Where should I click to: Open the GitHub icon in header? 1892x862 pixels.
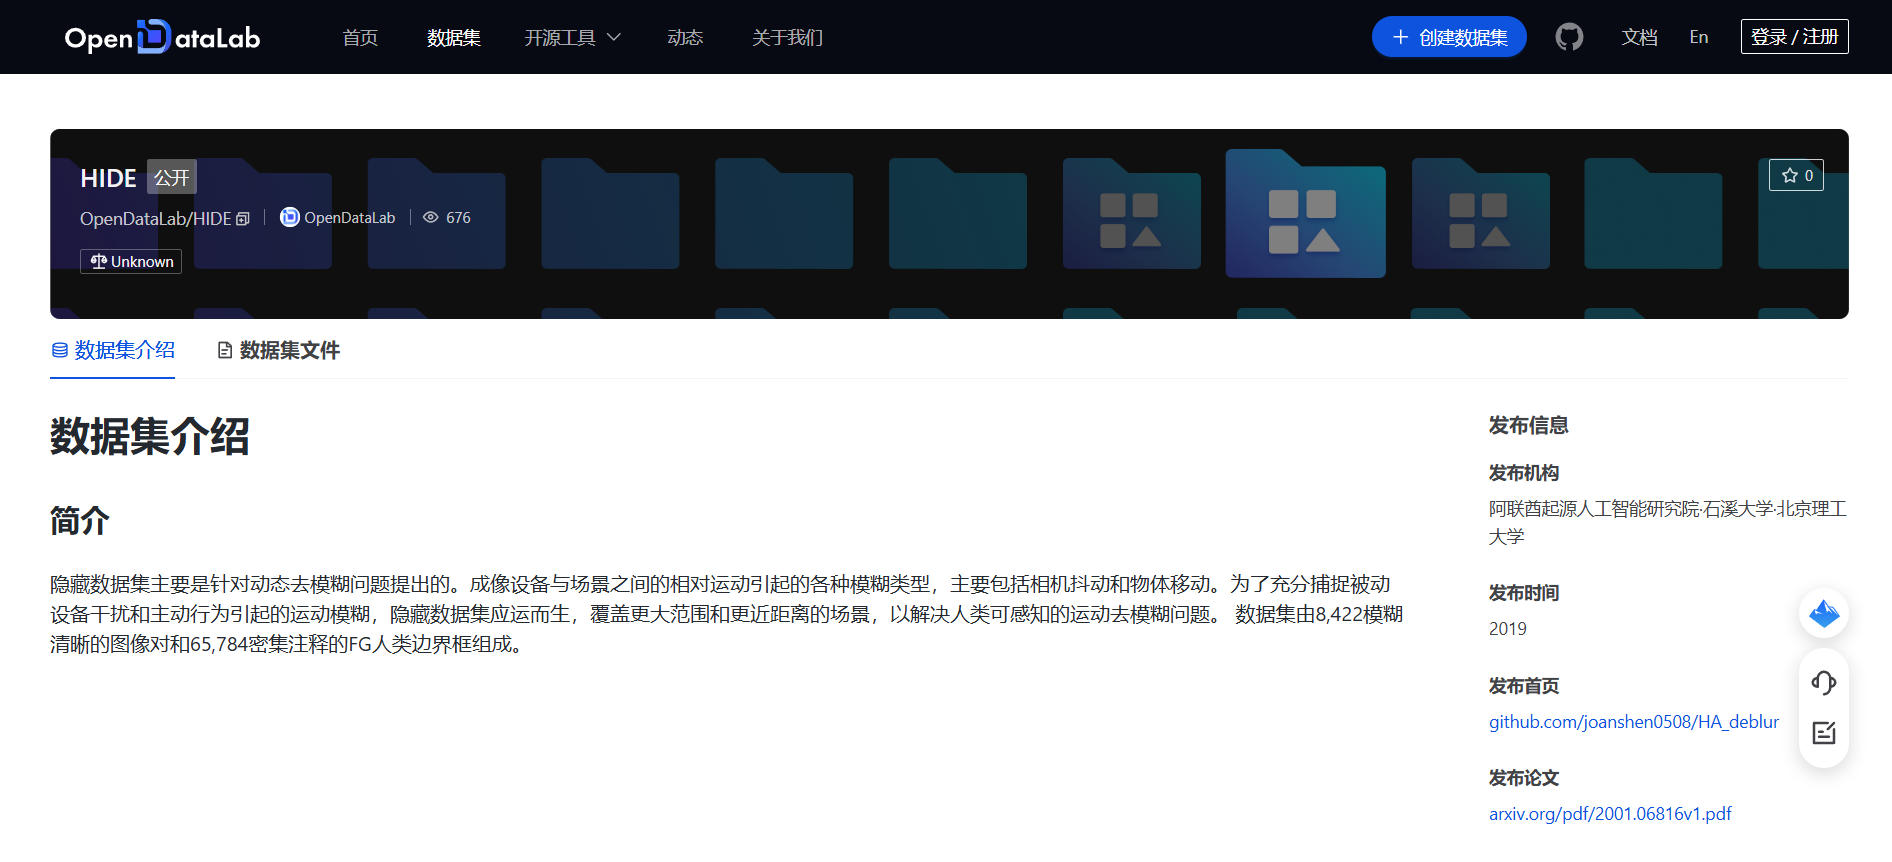point(1569,37)
